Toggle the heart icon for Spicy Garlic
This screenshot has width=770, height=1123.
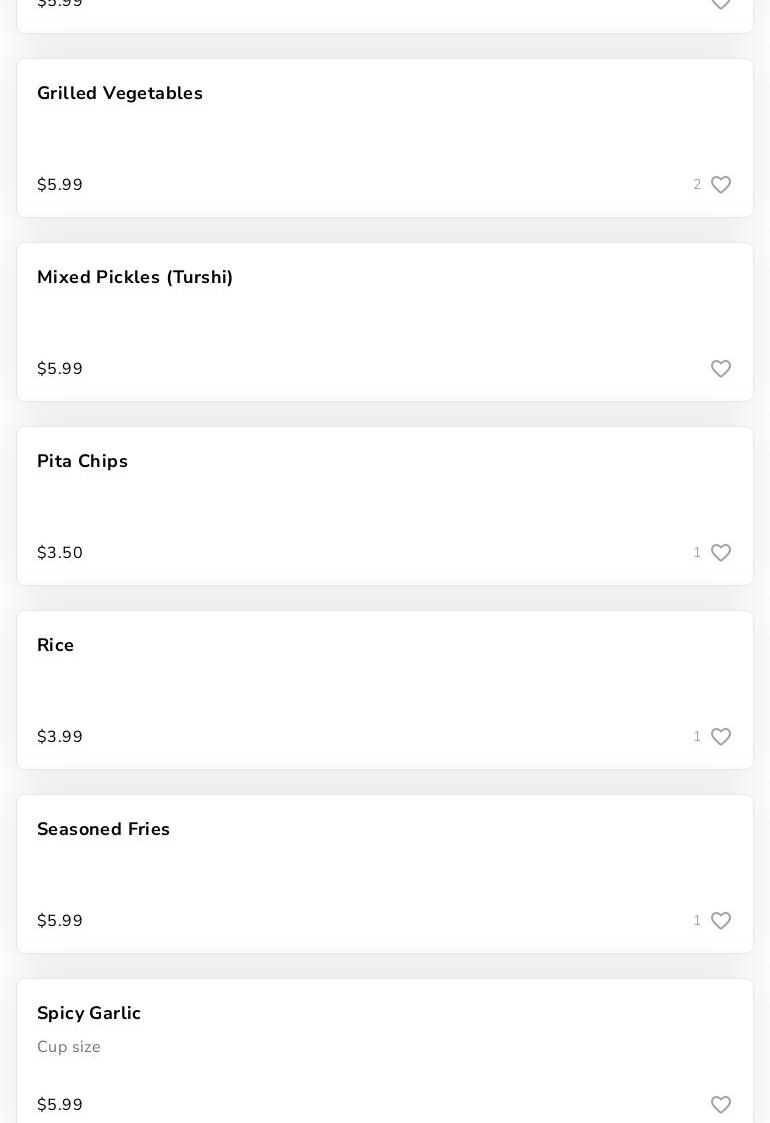pyautogui.click(x=721, y=1105)
